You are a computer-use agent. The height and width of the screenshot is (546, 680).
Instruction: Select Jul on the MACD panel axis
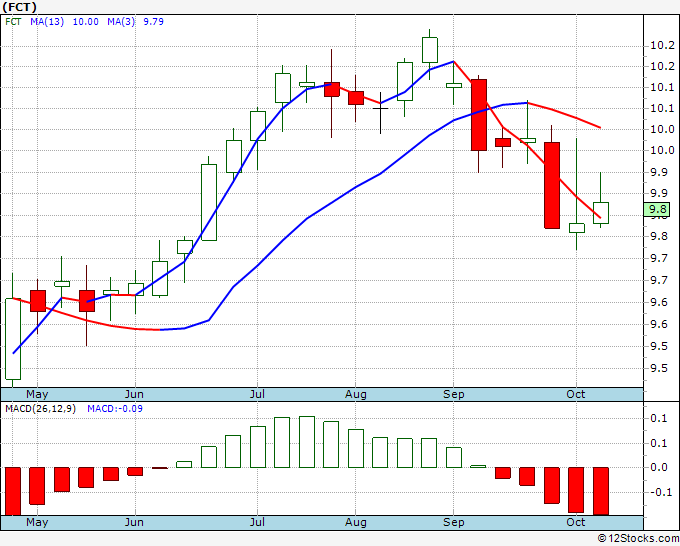(257, 522)
